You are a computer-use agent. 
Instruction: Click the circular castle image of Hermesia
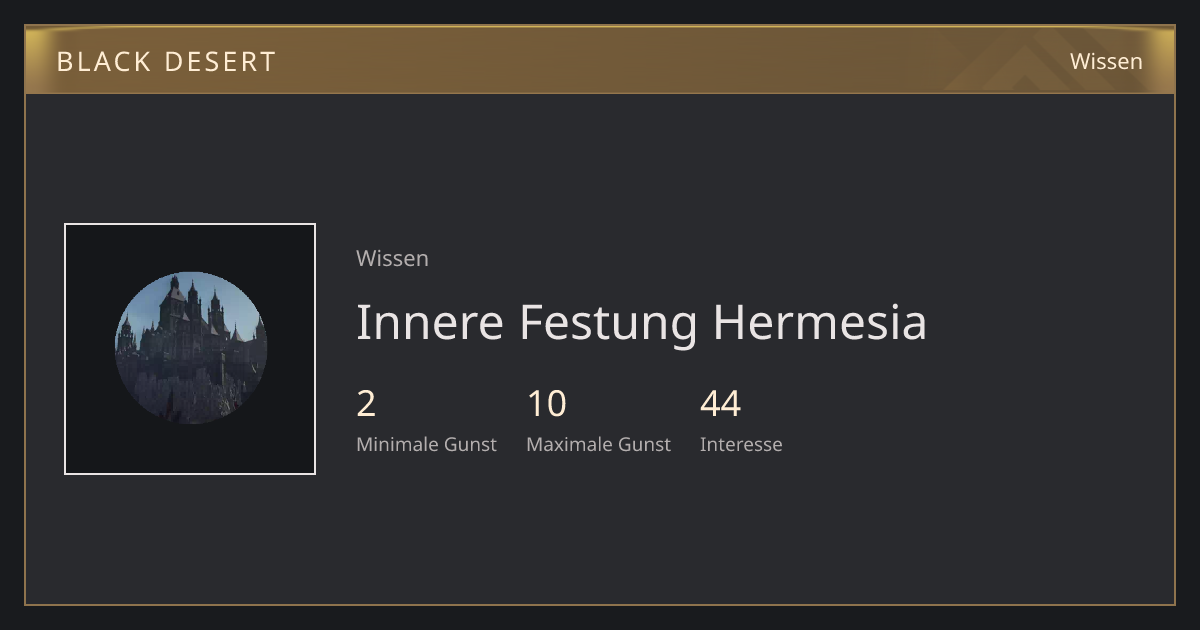coord(190,348)
